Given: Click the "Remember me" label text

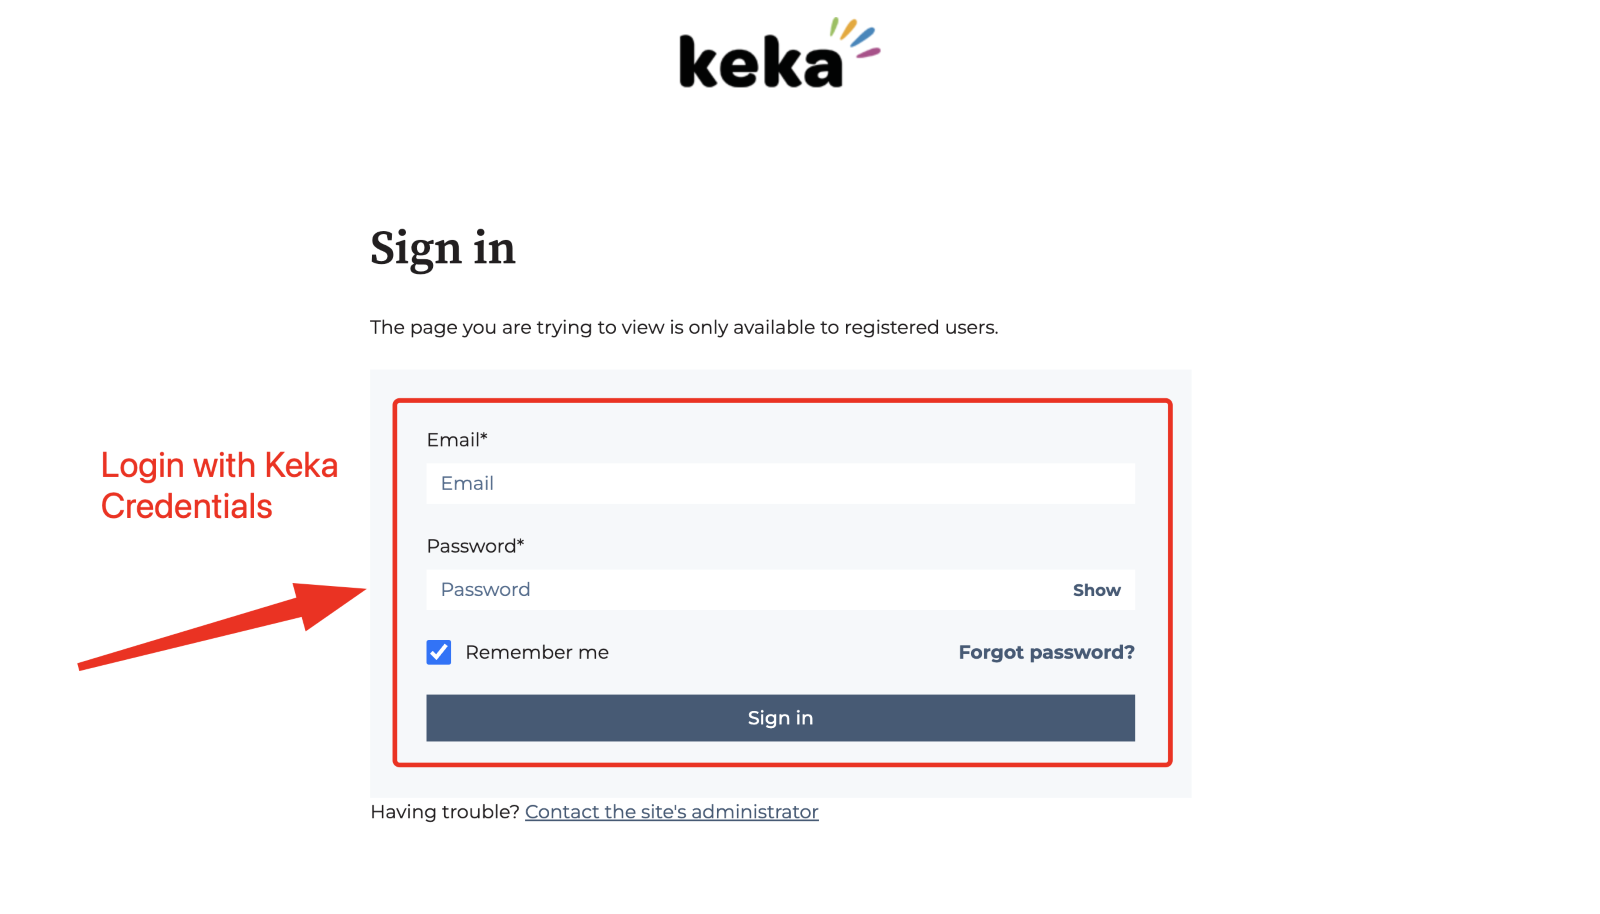Looking at the screenshot, I should (x=537, y=653).
